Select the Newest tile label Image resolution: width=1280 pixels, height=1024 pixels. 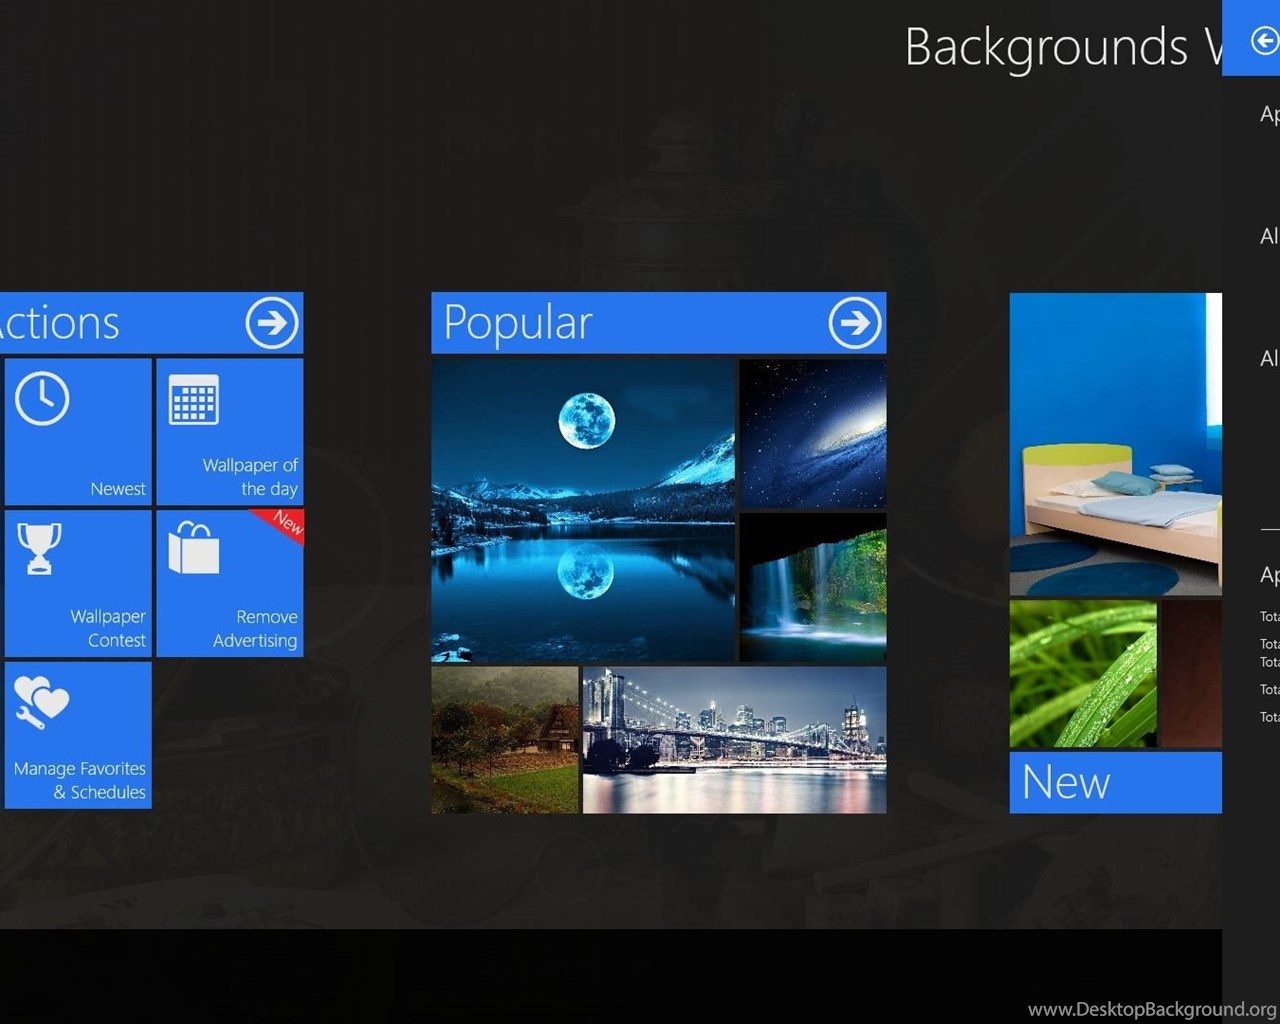(117, 489)
